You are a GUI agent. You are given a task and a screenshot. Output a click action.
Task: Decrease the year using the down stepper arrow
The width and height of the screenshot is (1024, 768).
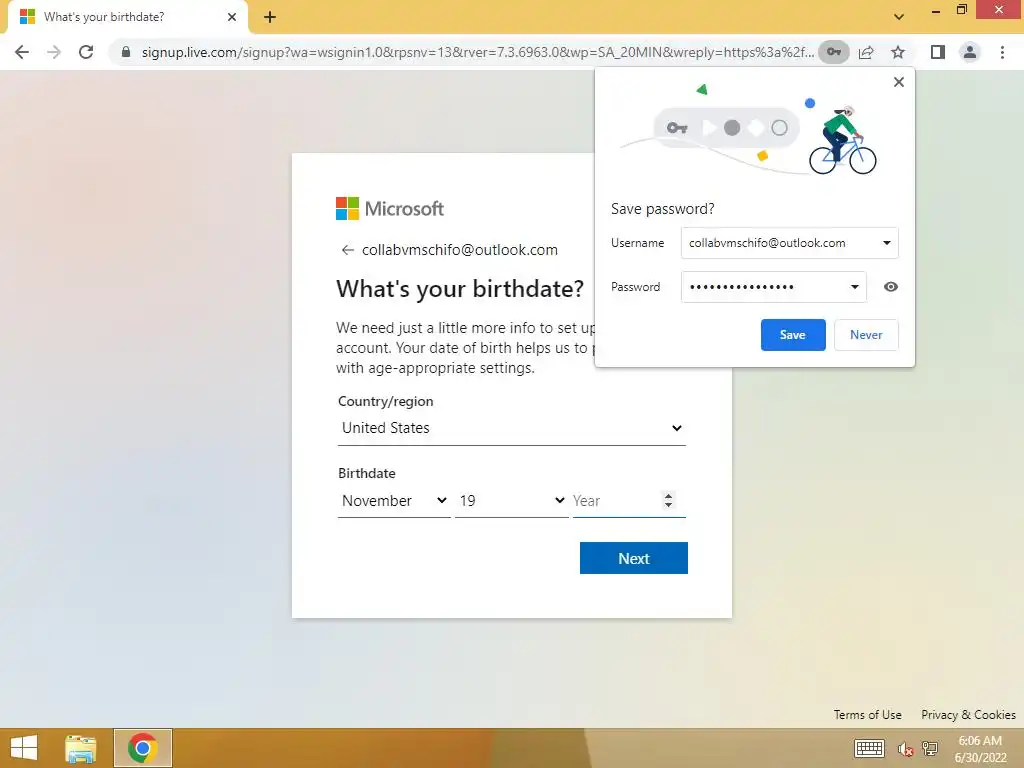click(x=668, y=505)
